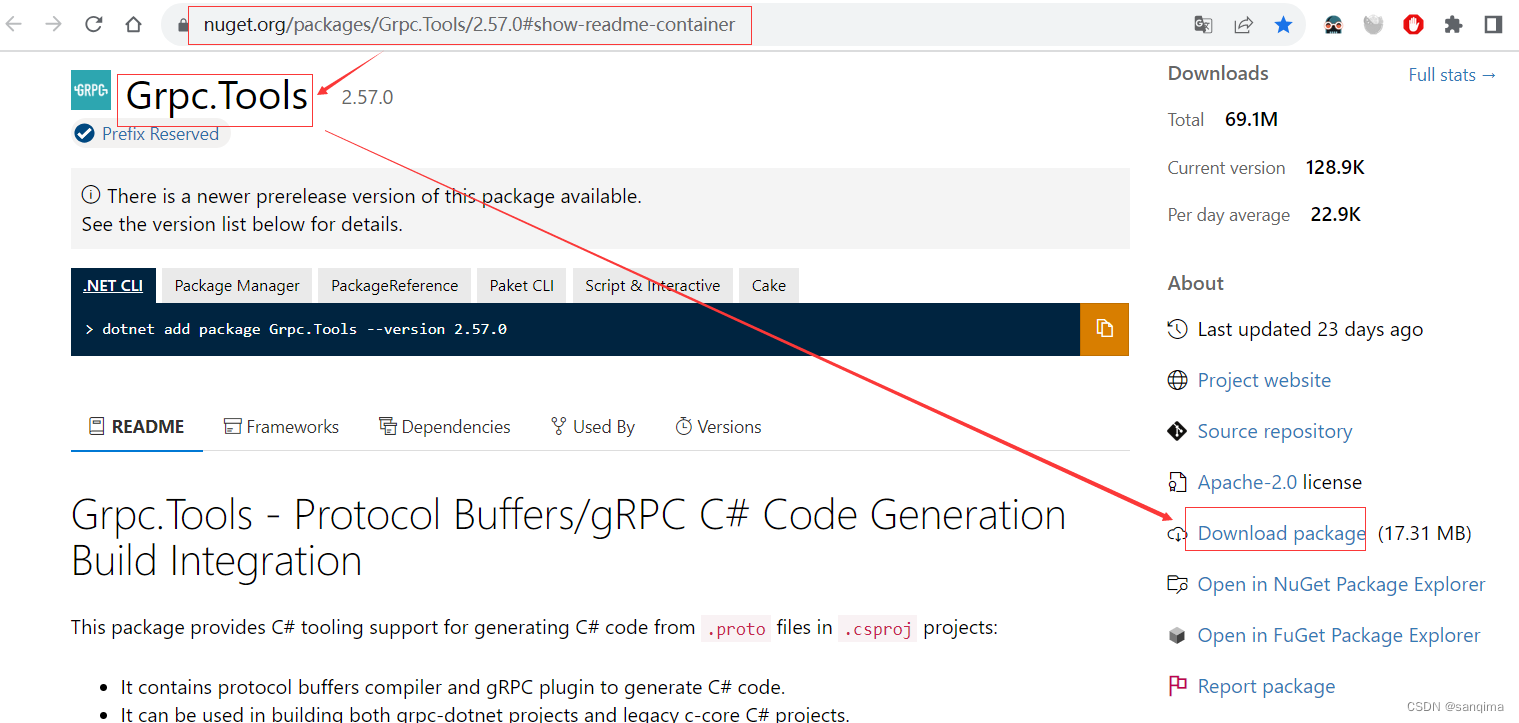
Task: Click the address bar lock icon
Action: [182, 24]
